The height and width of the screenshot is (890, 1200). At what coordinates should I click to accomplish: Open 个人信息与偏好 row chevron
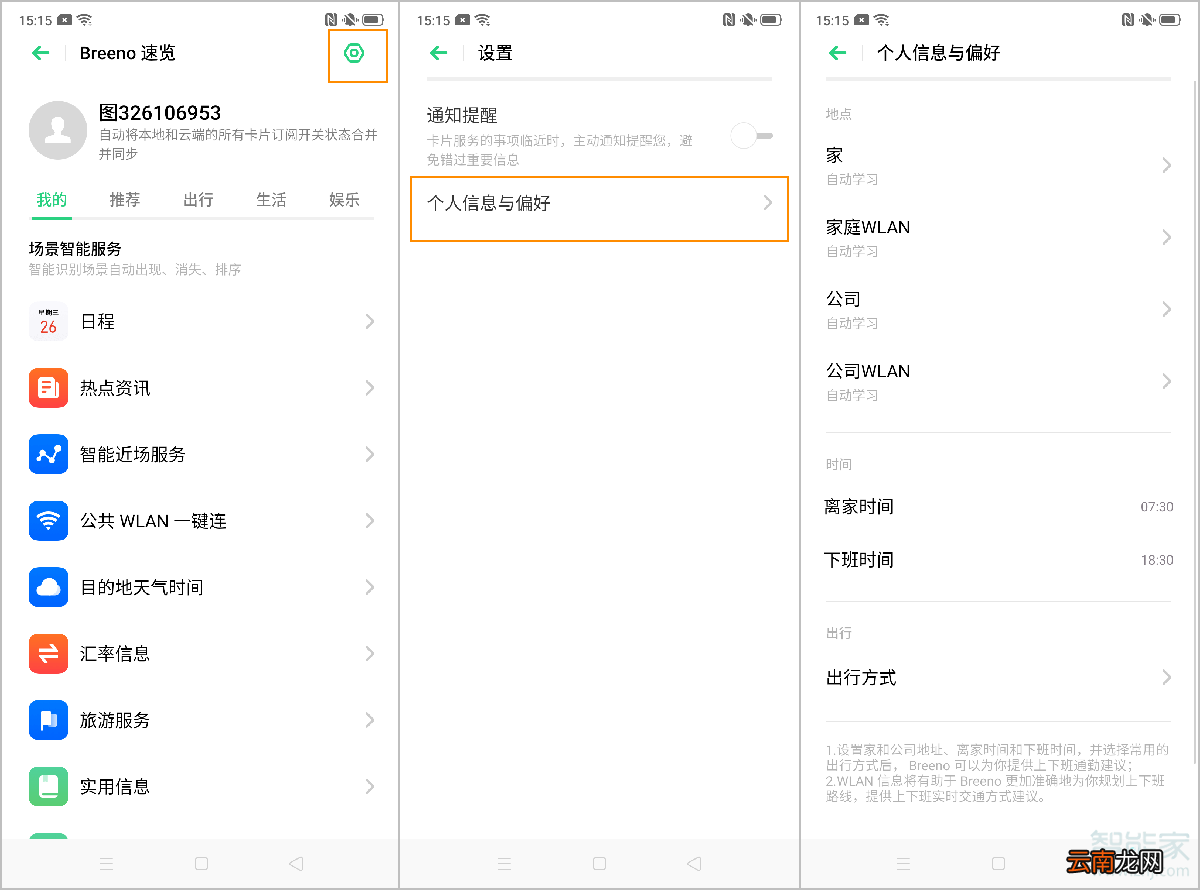pos(768,203)
